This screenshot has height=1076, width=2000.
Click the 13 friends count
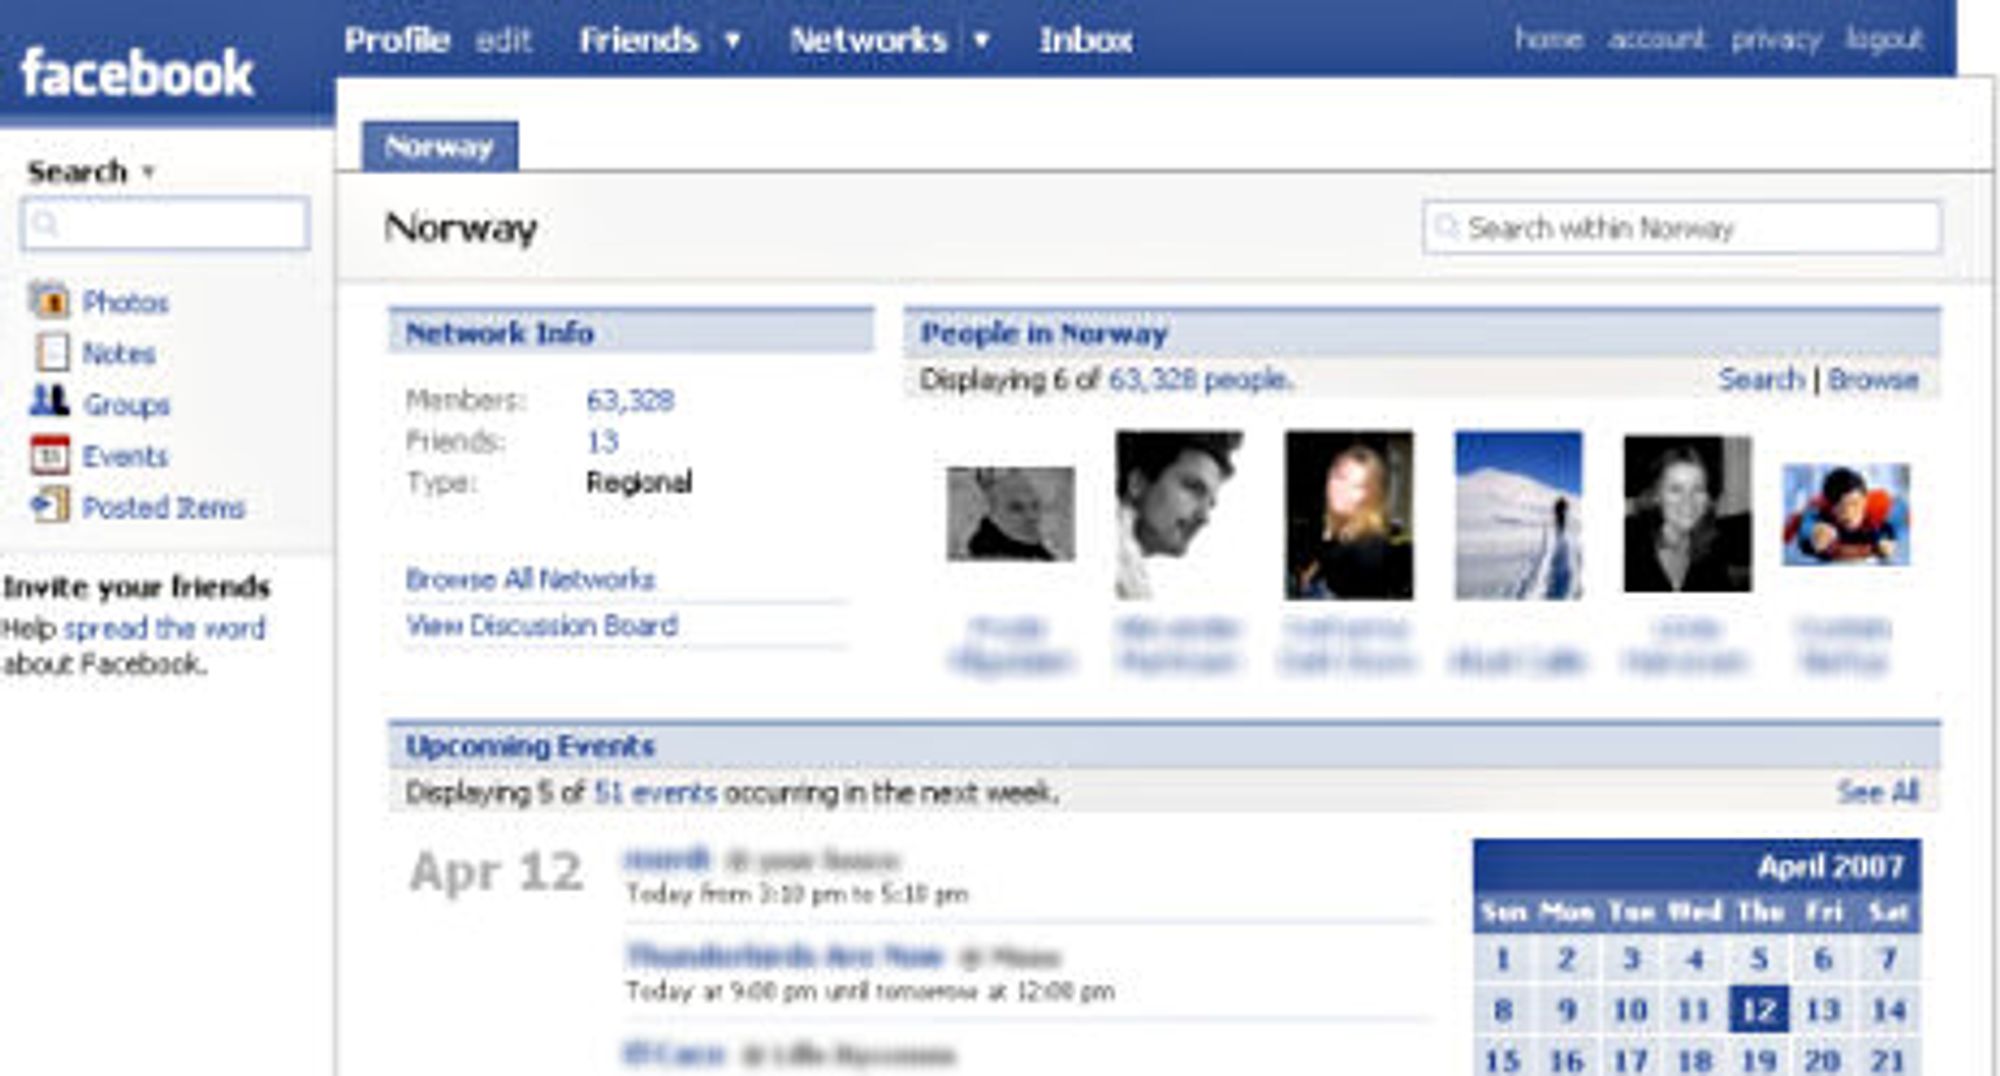click(602, 441)
